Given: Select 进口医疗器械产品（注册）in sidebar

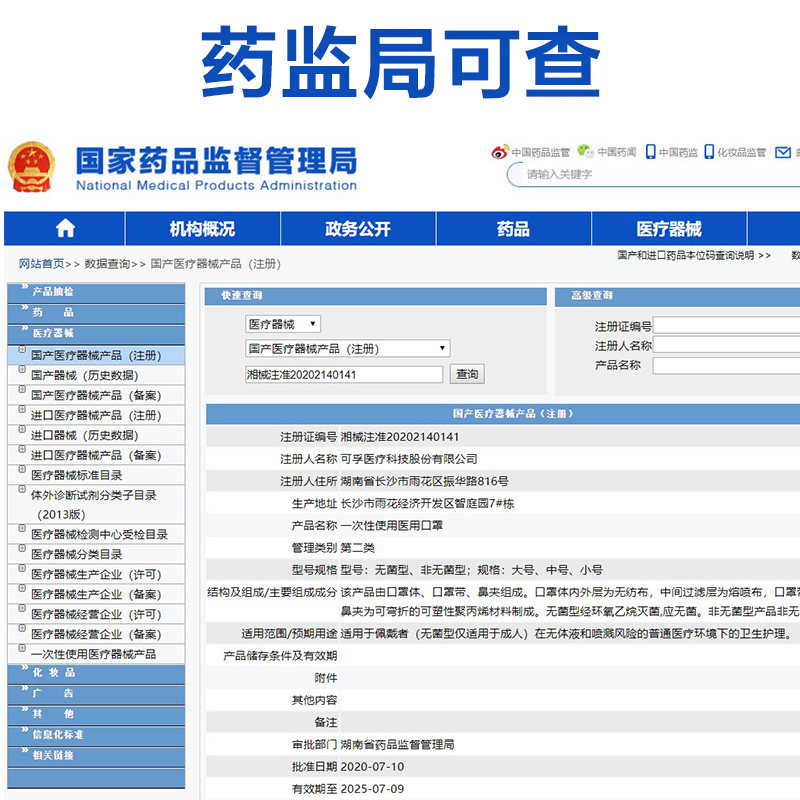Looking at the screenshot, I should (96, 415).
